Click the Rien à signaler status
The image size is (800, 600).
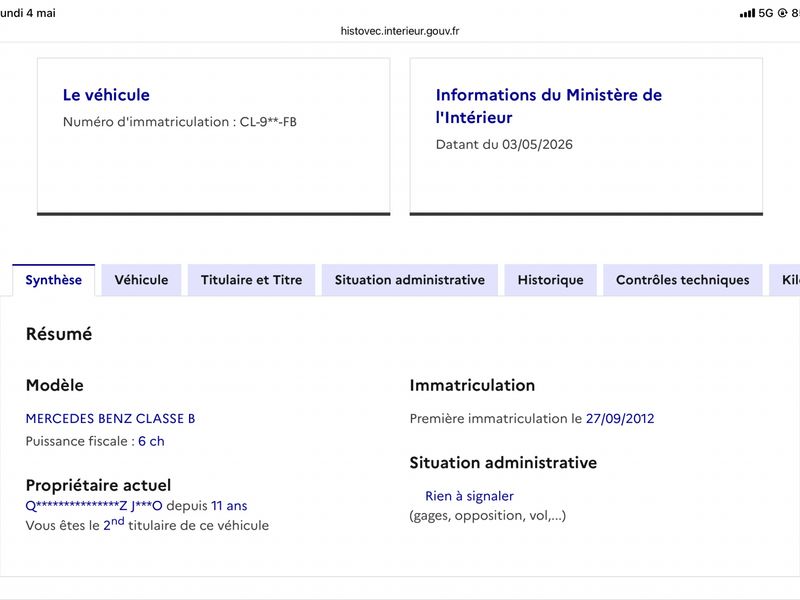tap(469, 496)
